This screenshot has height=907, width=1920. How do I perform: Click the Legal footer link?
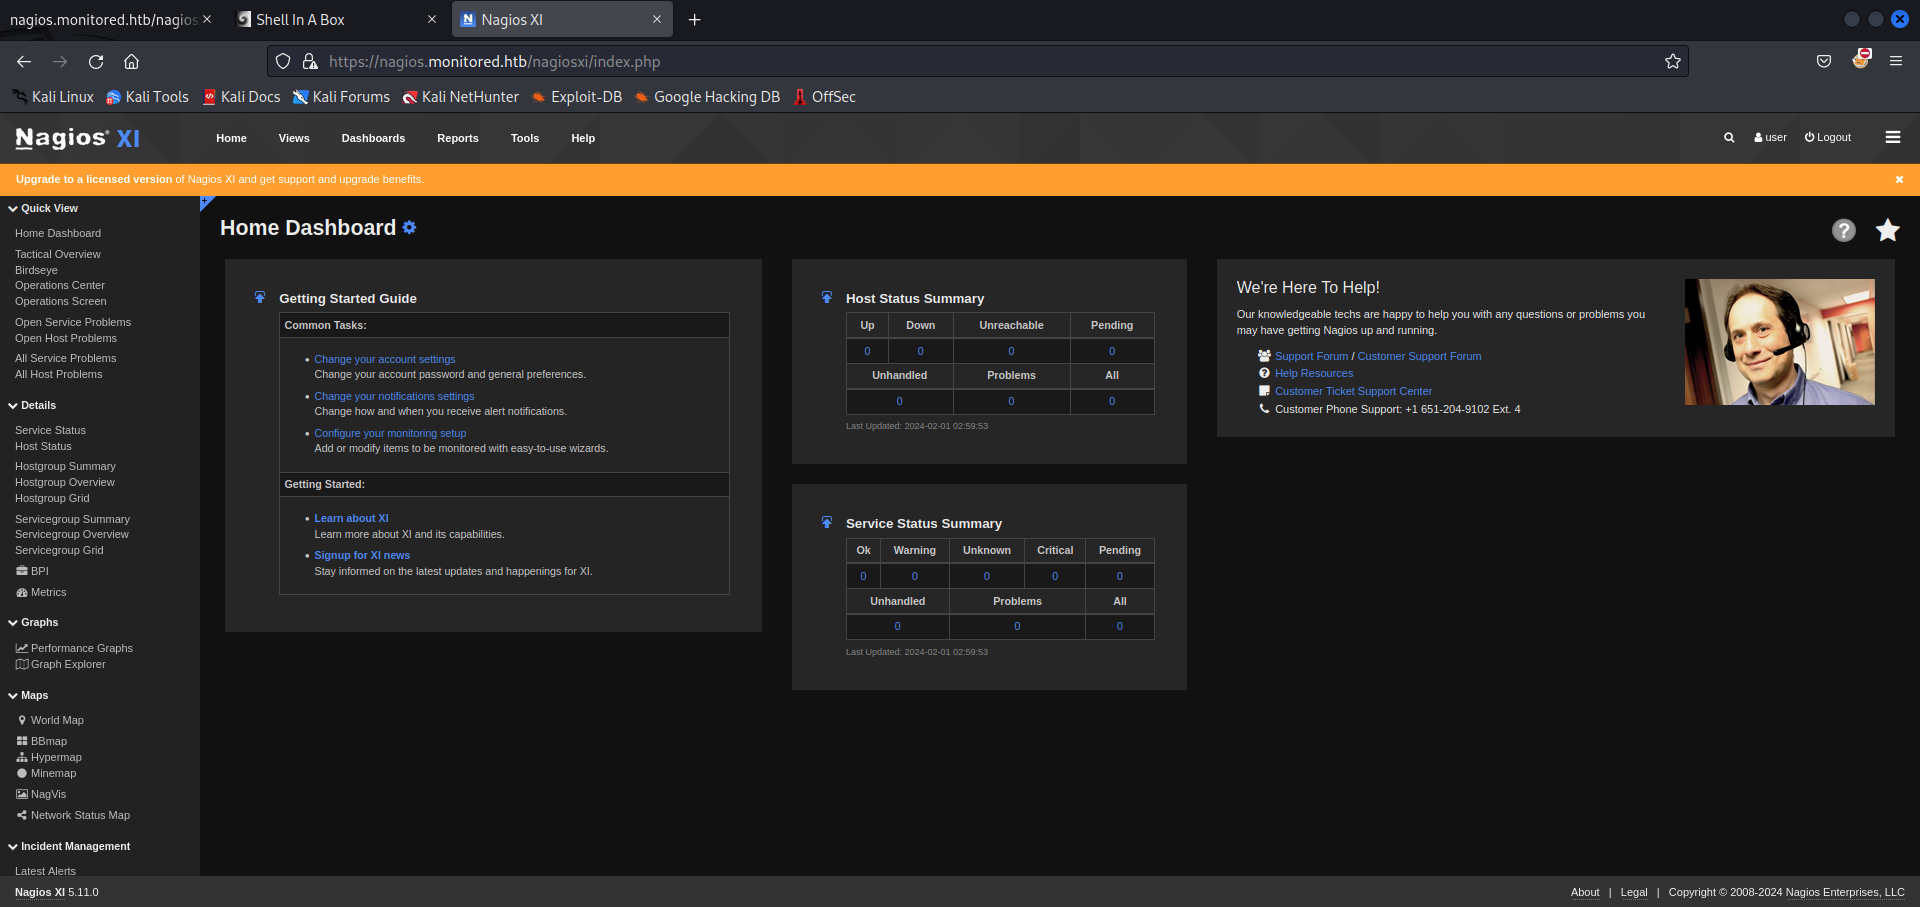point(1634,892)
